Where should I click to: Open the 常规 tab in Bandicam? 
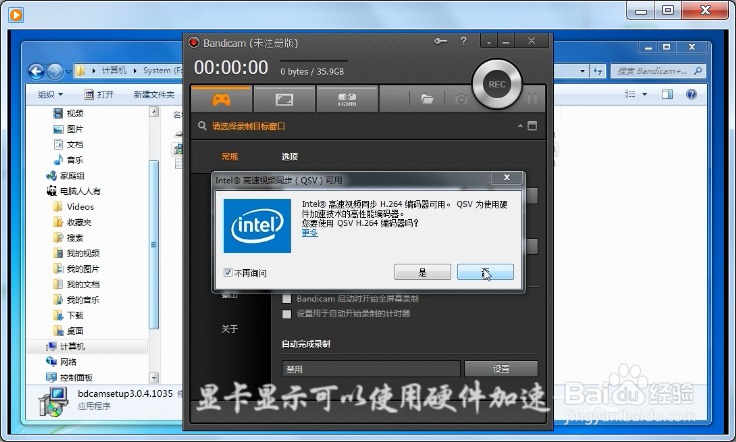[x=230, y=156]
